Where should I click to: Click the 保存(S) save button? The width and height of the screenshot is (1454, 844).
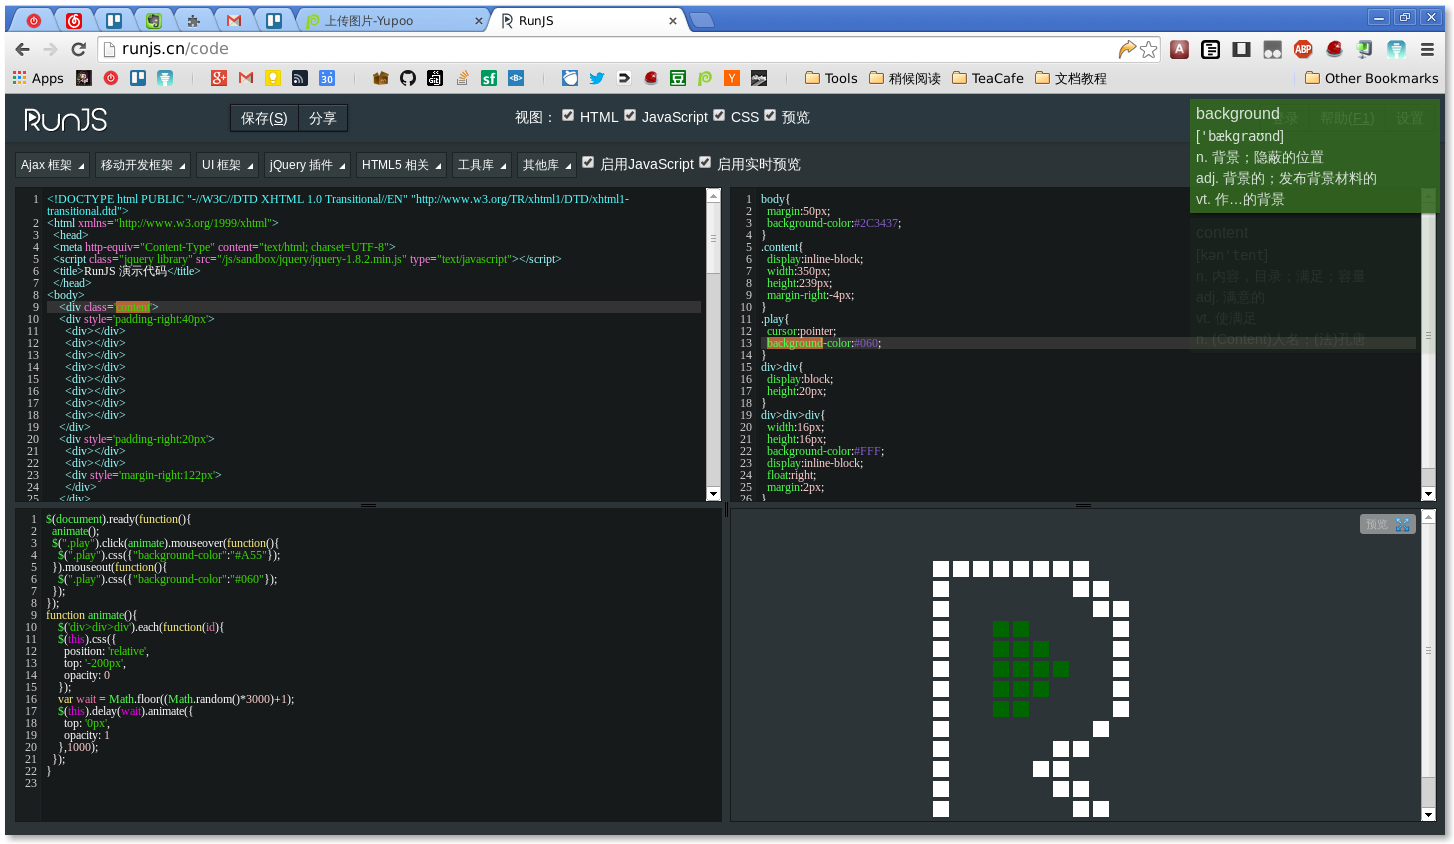coord(264,118)
